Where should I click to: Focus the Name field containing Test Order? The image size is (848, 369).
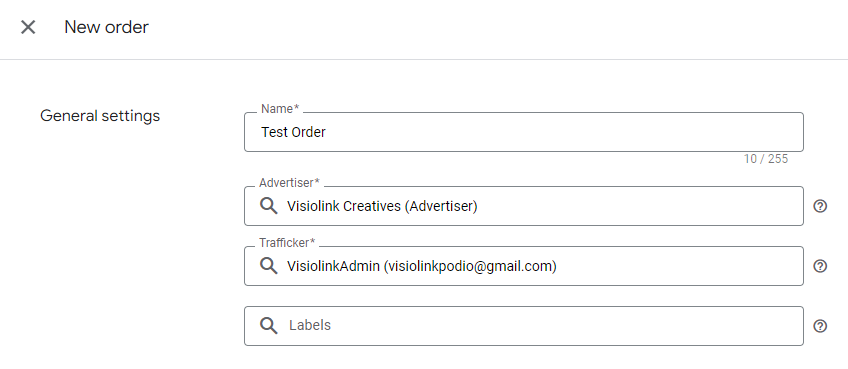(524, 132)
